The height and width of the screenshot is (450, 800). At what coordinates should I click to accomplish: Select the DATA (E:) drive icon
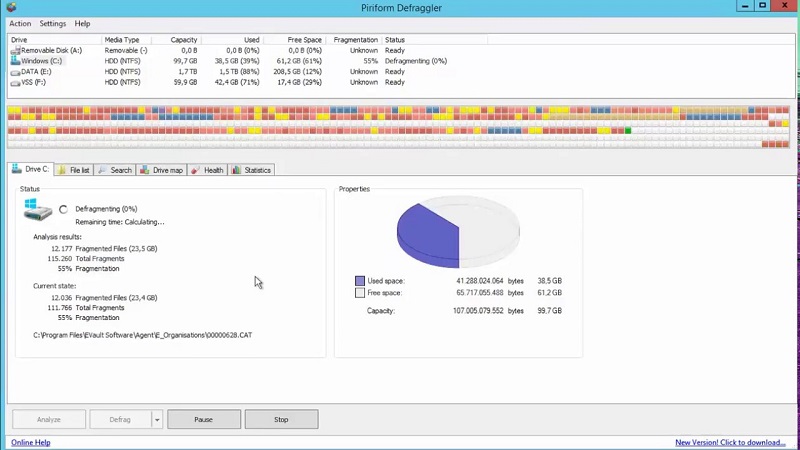tap(15, 72)
